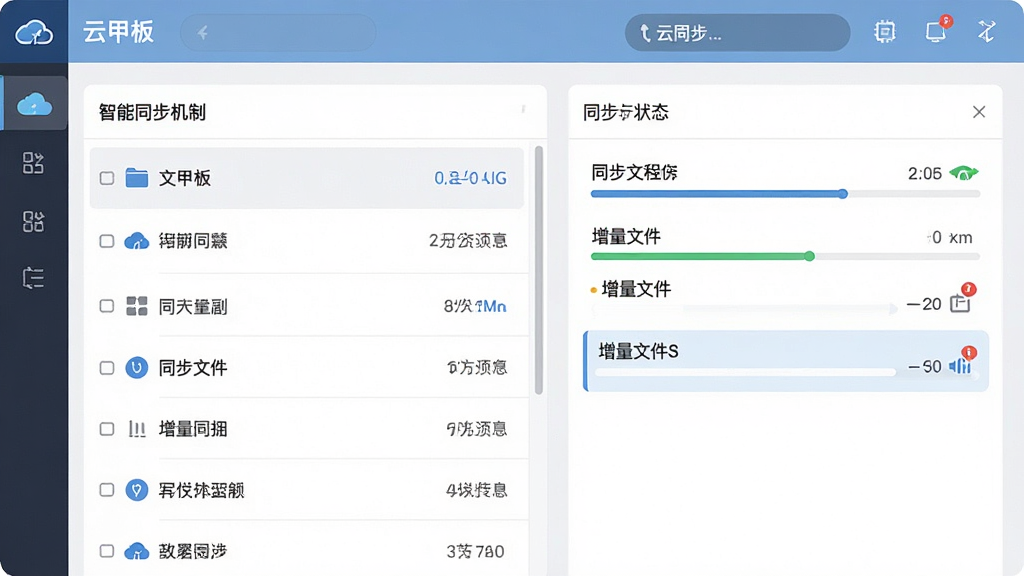The width and height of the screenshot is (1024, 576).
Task: Click the round sync icon of 同步文件
Action: coord(136,368)
